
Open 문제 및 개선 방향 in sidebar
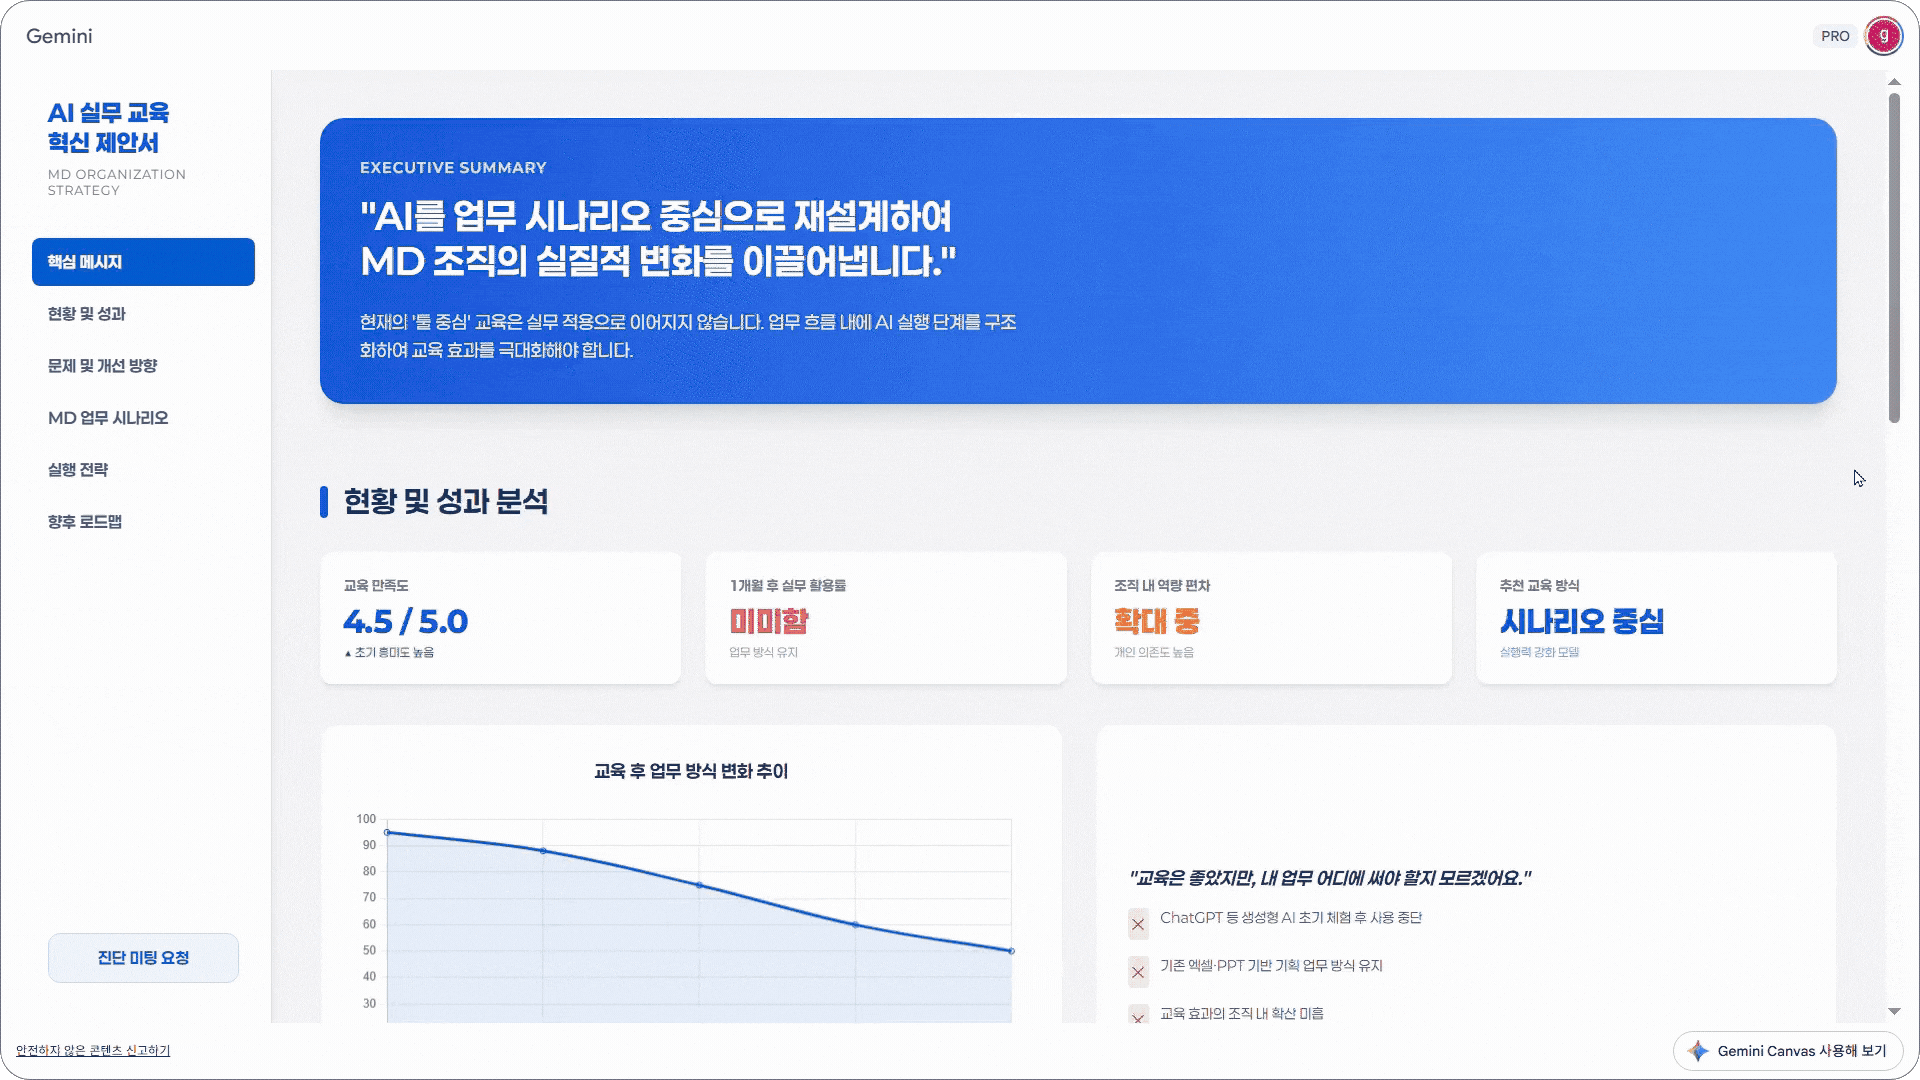tap(102, 366)
